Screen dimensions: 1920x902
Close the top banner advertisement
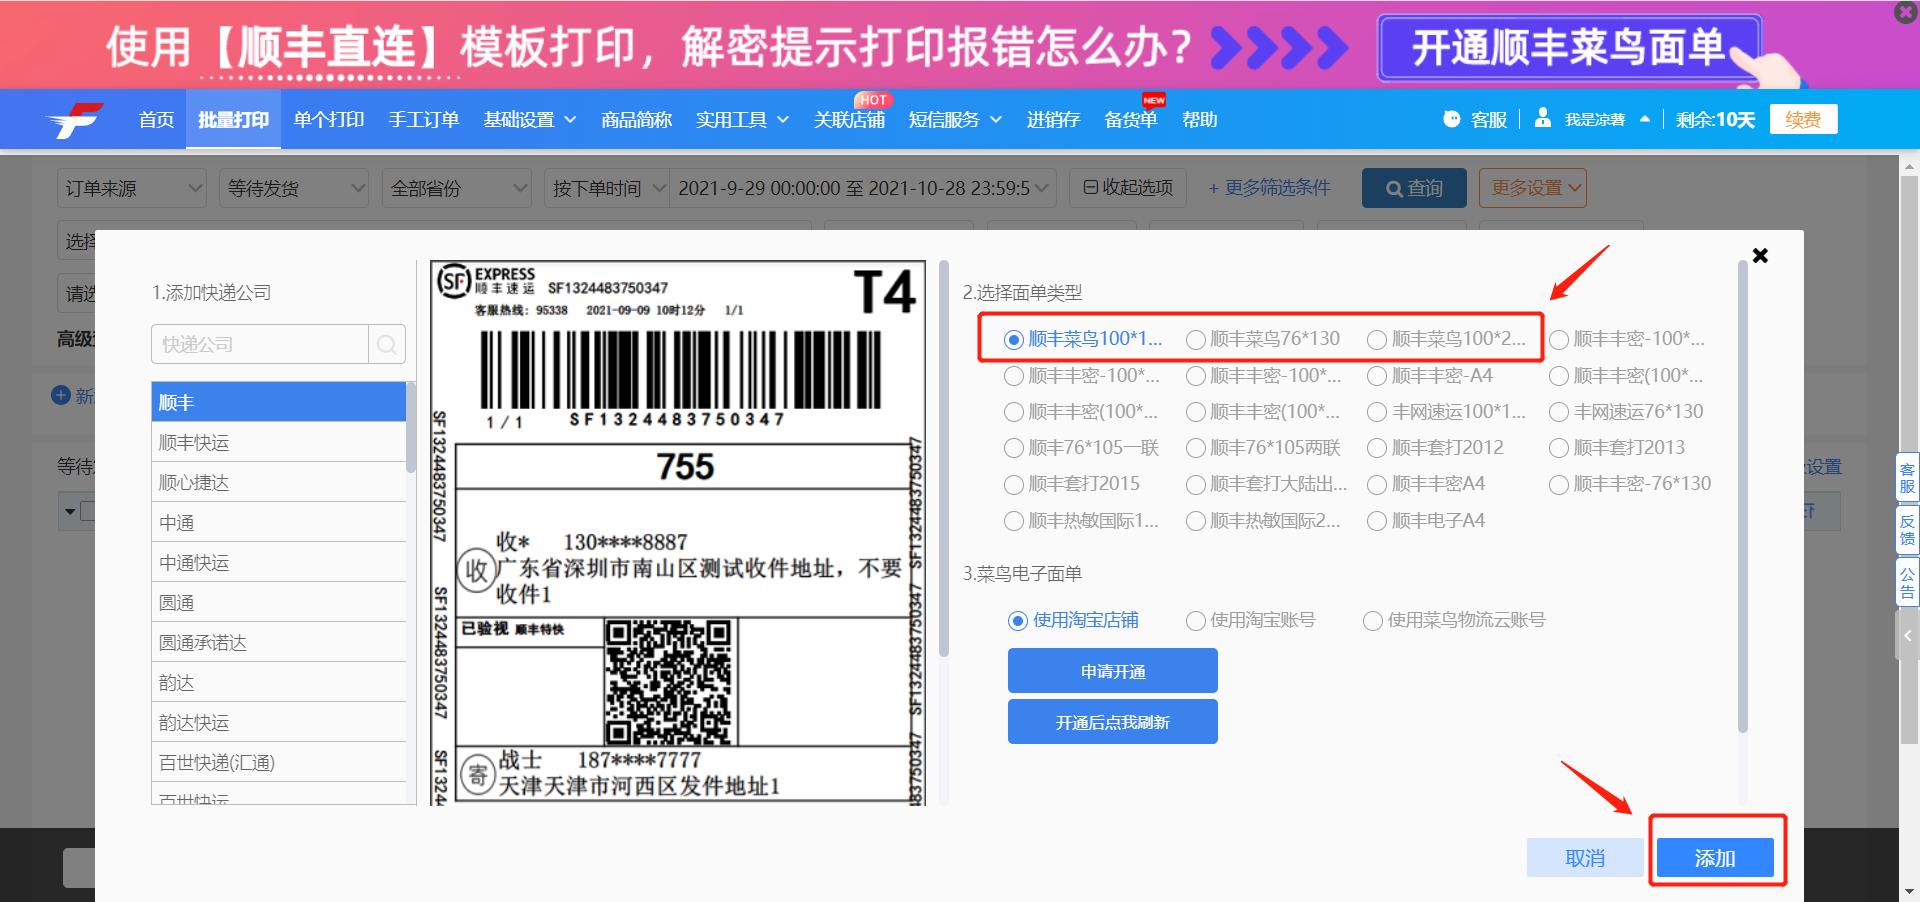pyautogui.click(x=1905, y=12)
